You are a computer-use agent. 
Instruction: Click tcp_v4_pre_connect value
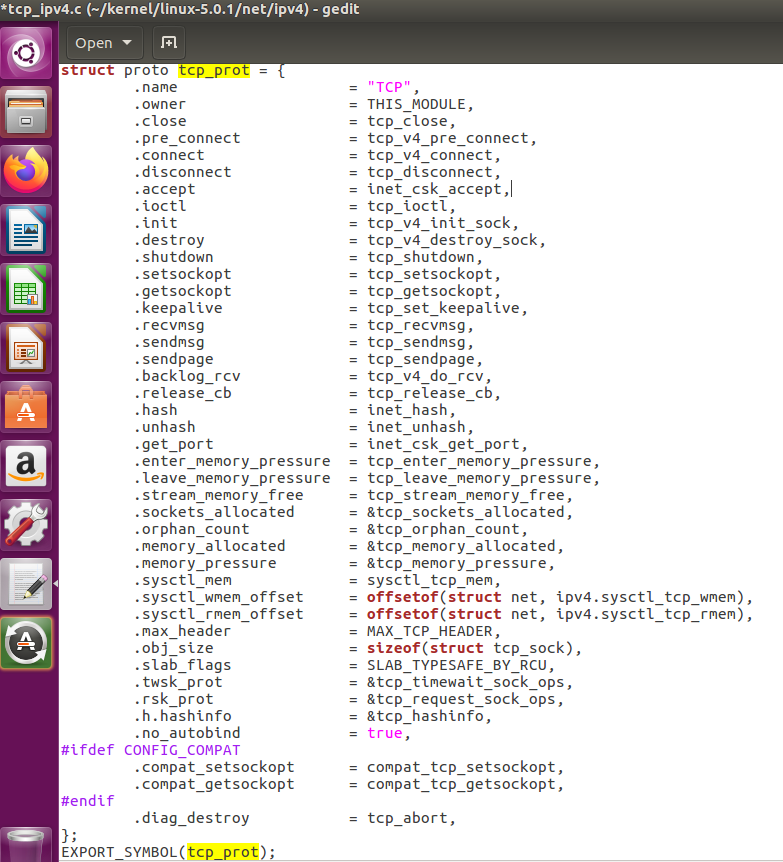click(x=448, y=139)
